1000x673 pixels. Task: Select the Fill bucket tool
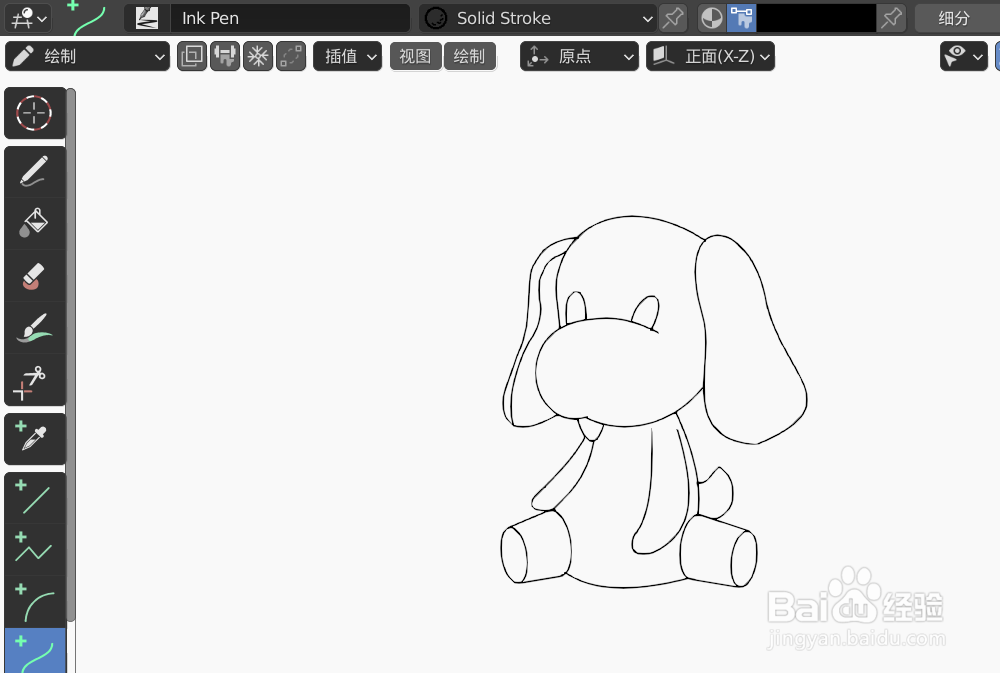[33, 222]
